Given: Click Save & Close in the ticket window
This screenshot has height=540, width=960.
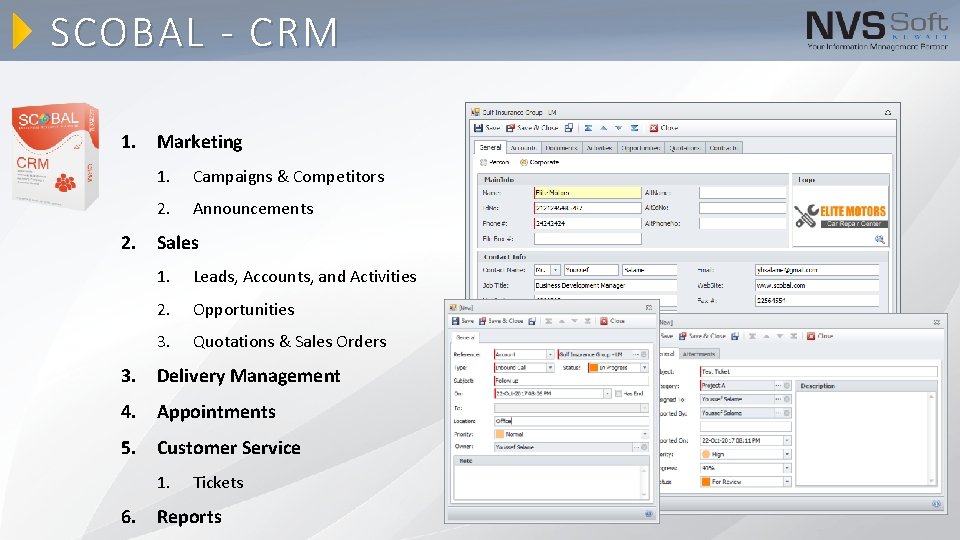Looking at the screenshot, I should (702, 336).
